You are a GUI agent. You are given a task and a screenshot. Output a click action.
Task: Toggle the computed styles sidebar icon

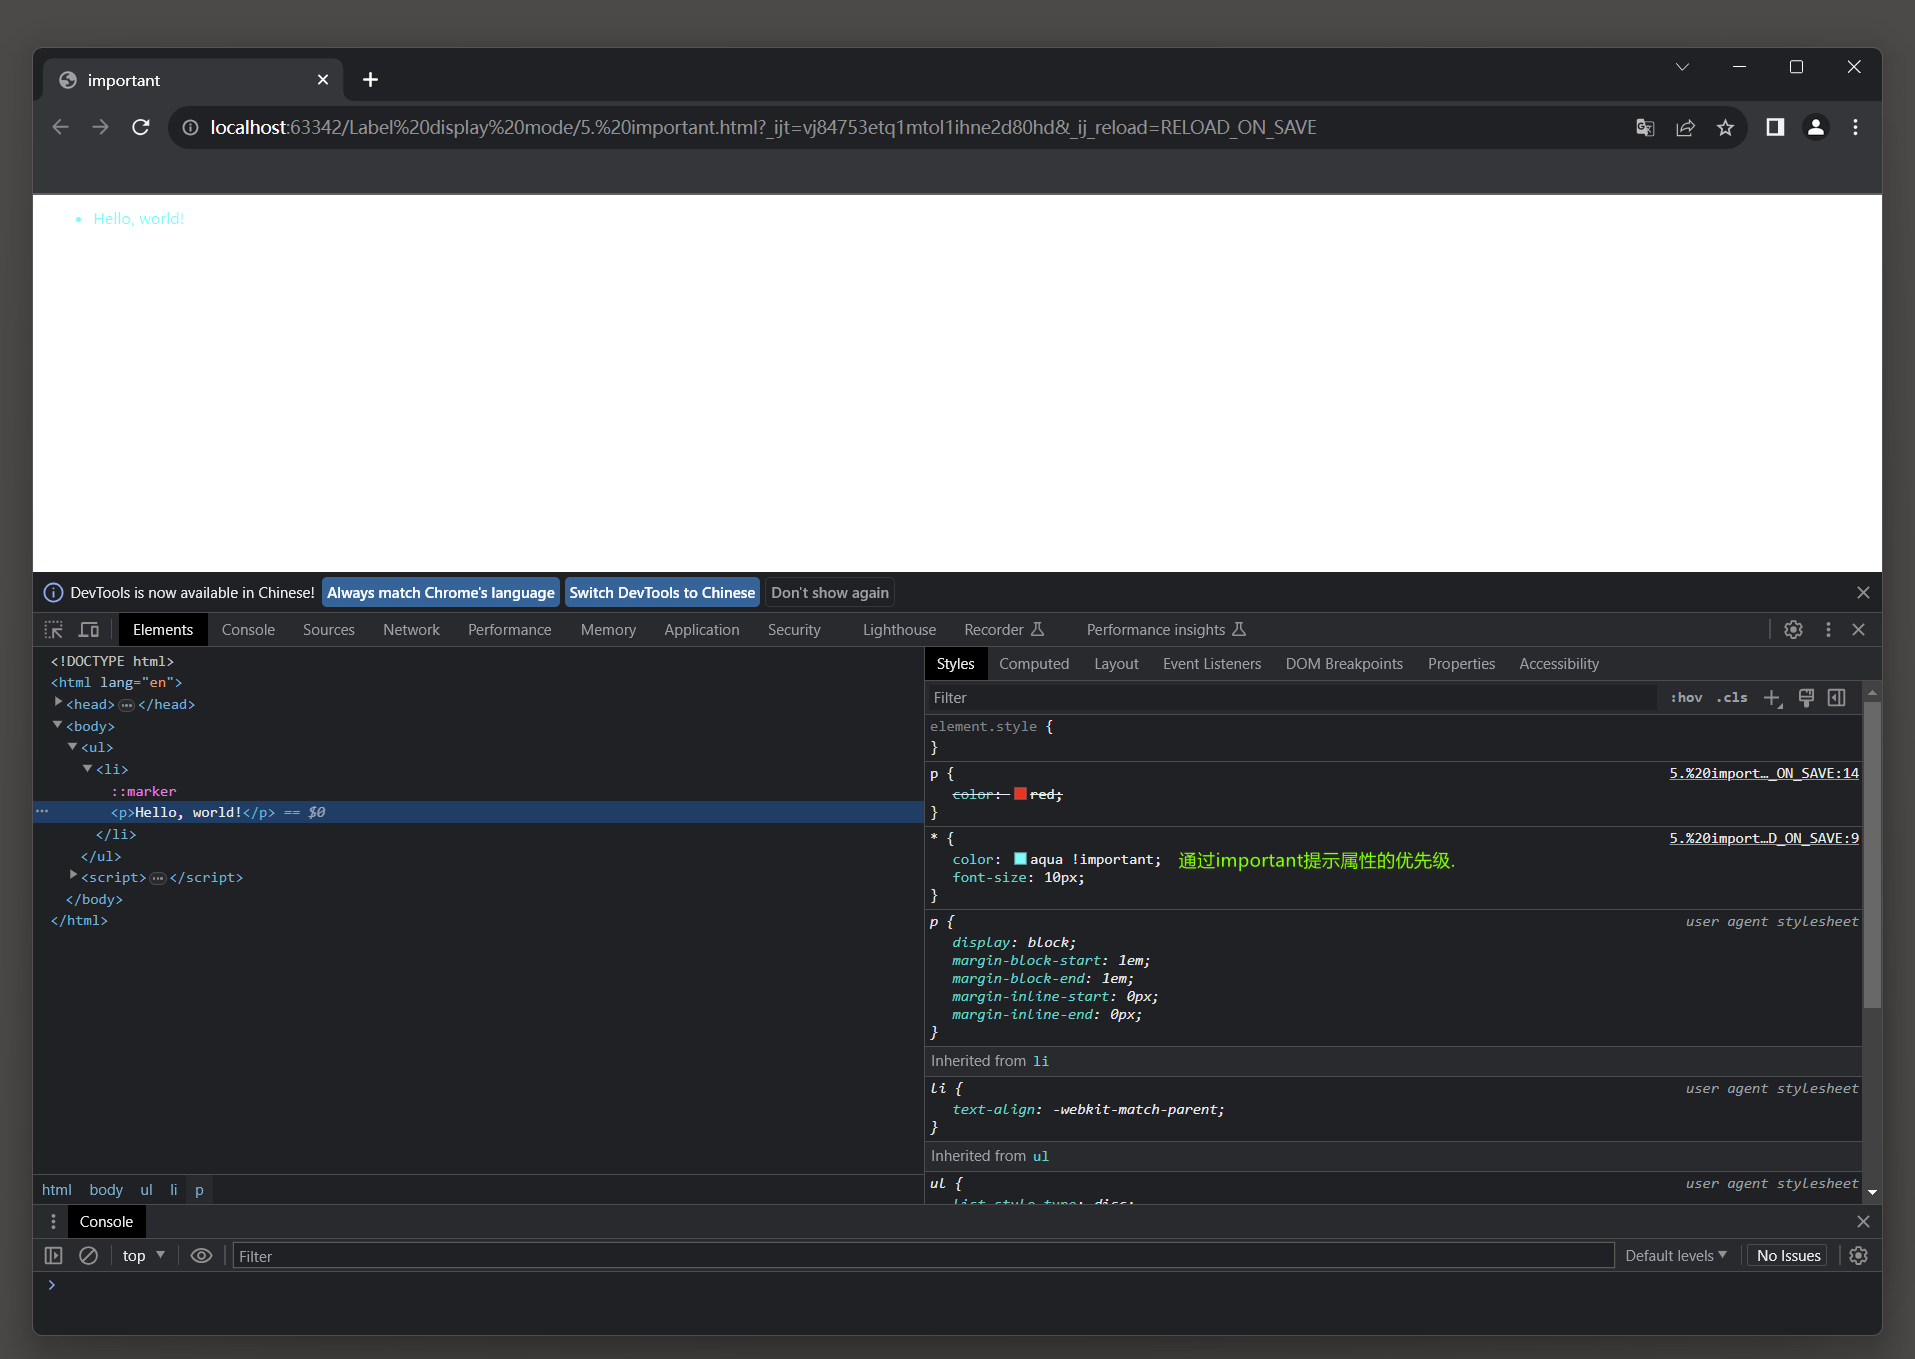pyautogui.click(x=1837, y=698)
